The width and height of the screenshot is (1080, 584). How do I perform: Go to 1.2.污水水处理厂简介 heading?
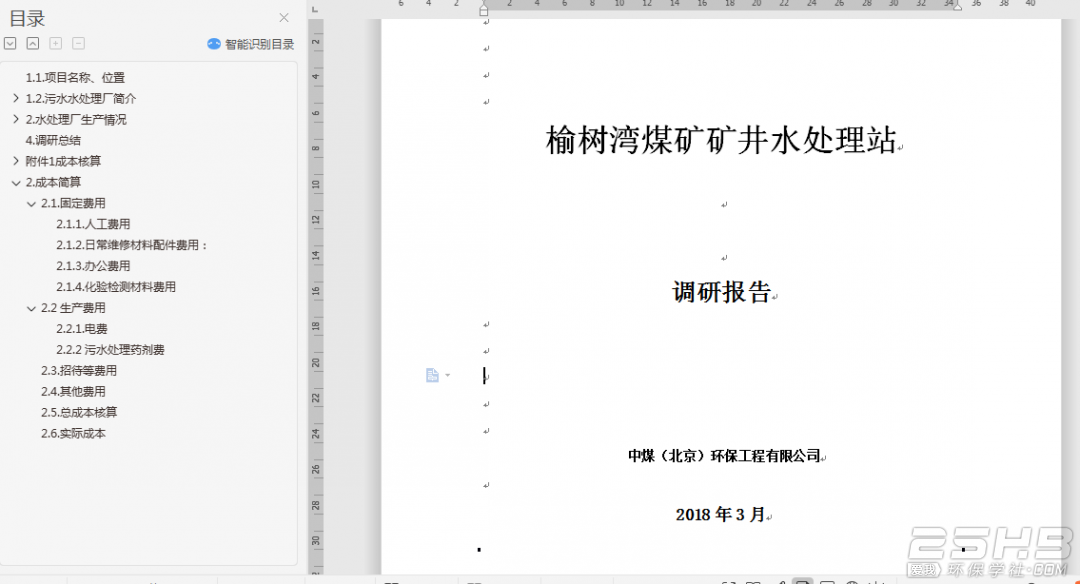[x=81, y=98]
